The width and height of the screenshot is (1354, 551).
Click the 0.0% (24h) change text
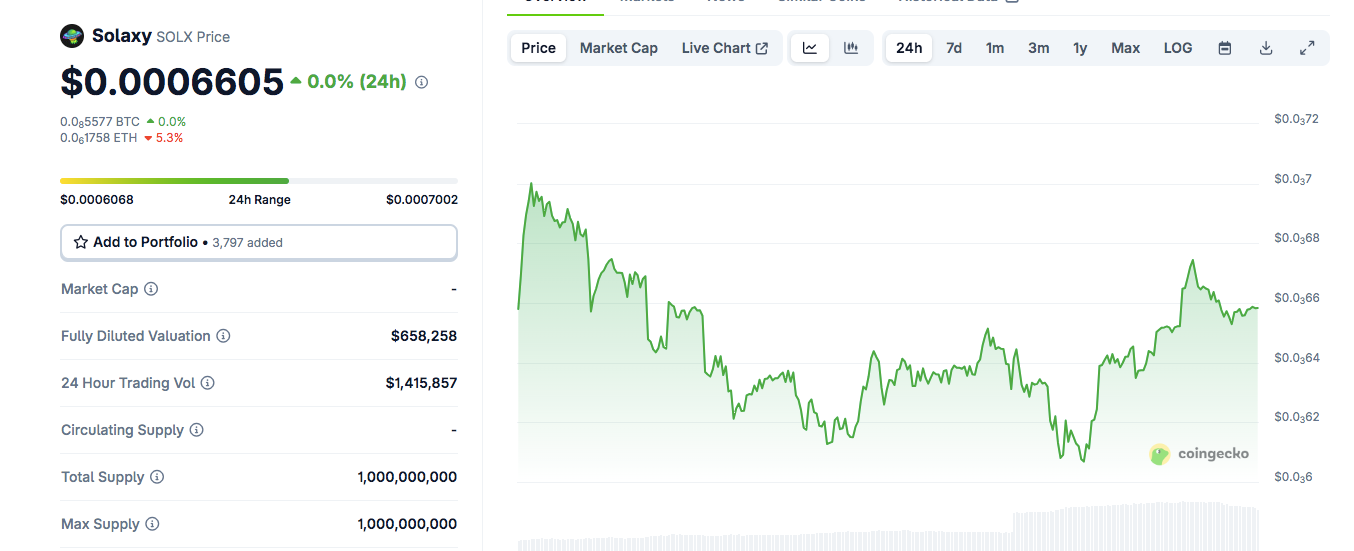[x=357, y=82]
